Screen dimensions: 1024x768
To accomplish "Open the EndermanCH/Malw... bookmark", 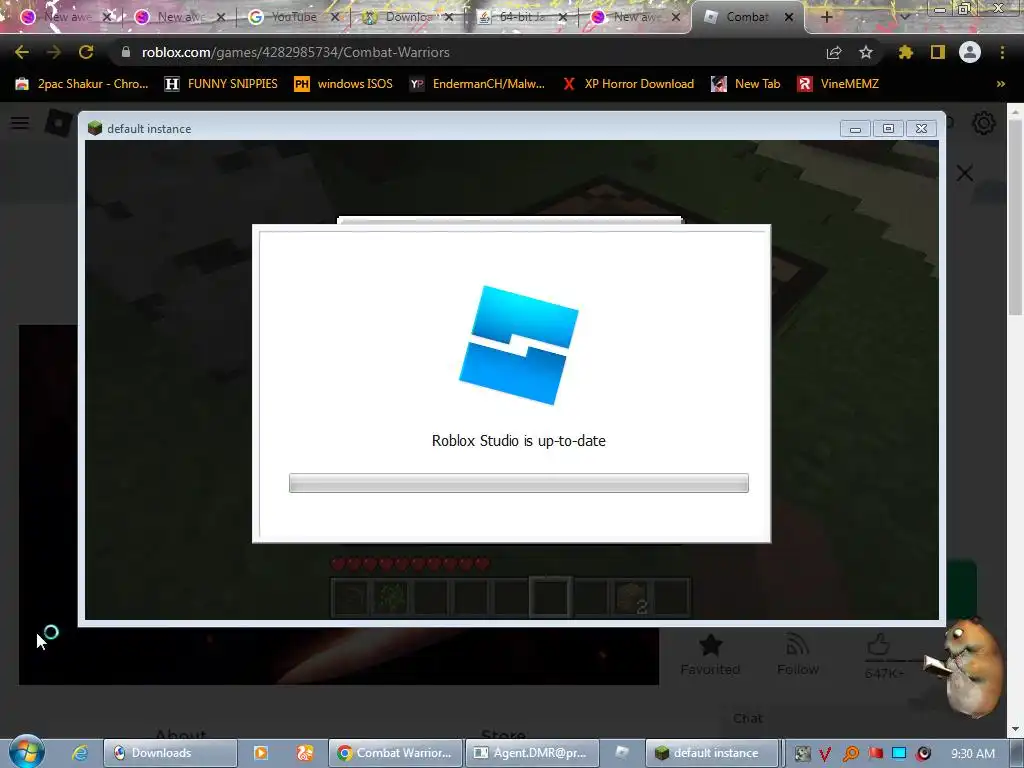I will 477,84.
